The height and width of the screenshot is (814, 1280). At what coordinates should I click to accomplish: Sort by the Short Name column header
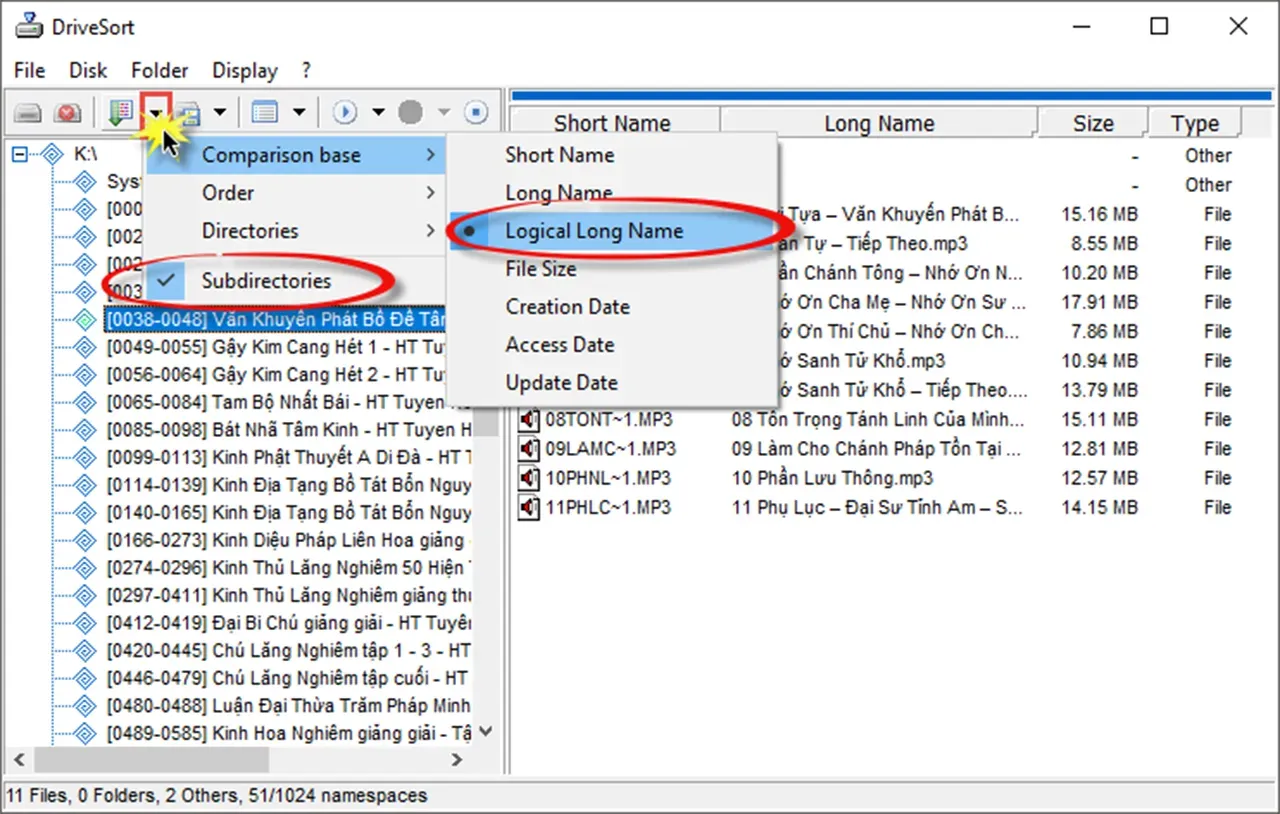pyautogui.click(x=613, y=123)
